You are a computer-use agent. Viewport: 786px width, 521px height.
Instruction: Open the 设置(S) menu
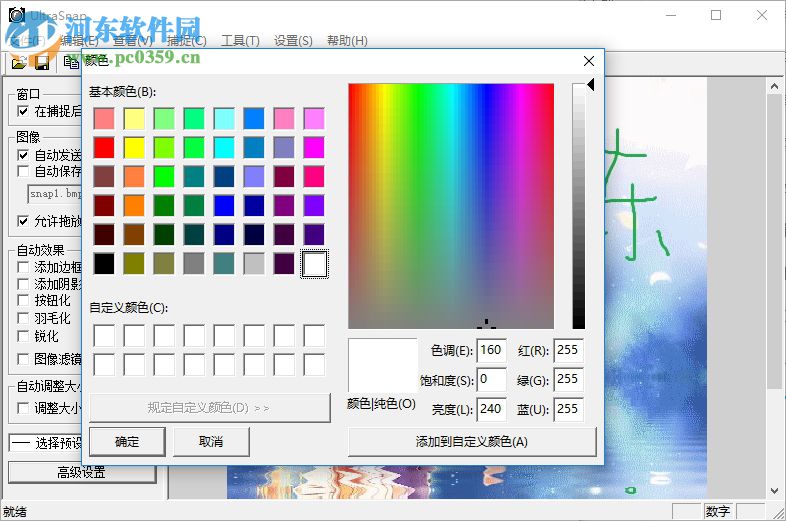pos(293,41)
